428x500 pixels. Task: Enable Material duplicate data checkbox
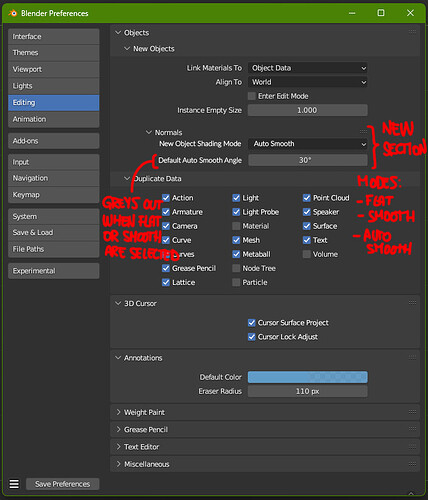point(236,226)
